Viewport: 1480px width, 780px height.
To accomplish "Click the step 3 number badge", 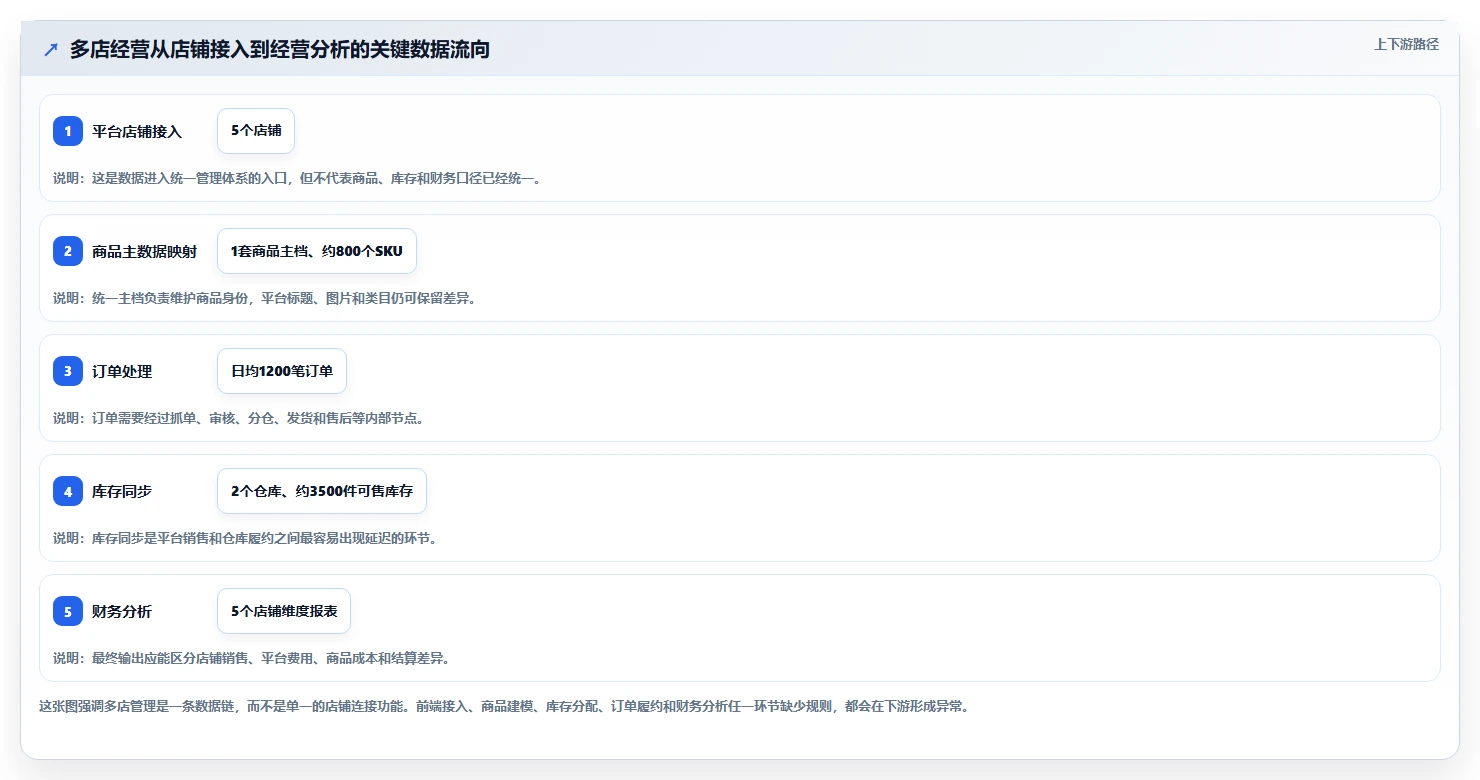I will (x=68, y=371).
